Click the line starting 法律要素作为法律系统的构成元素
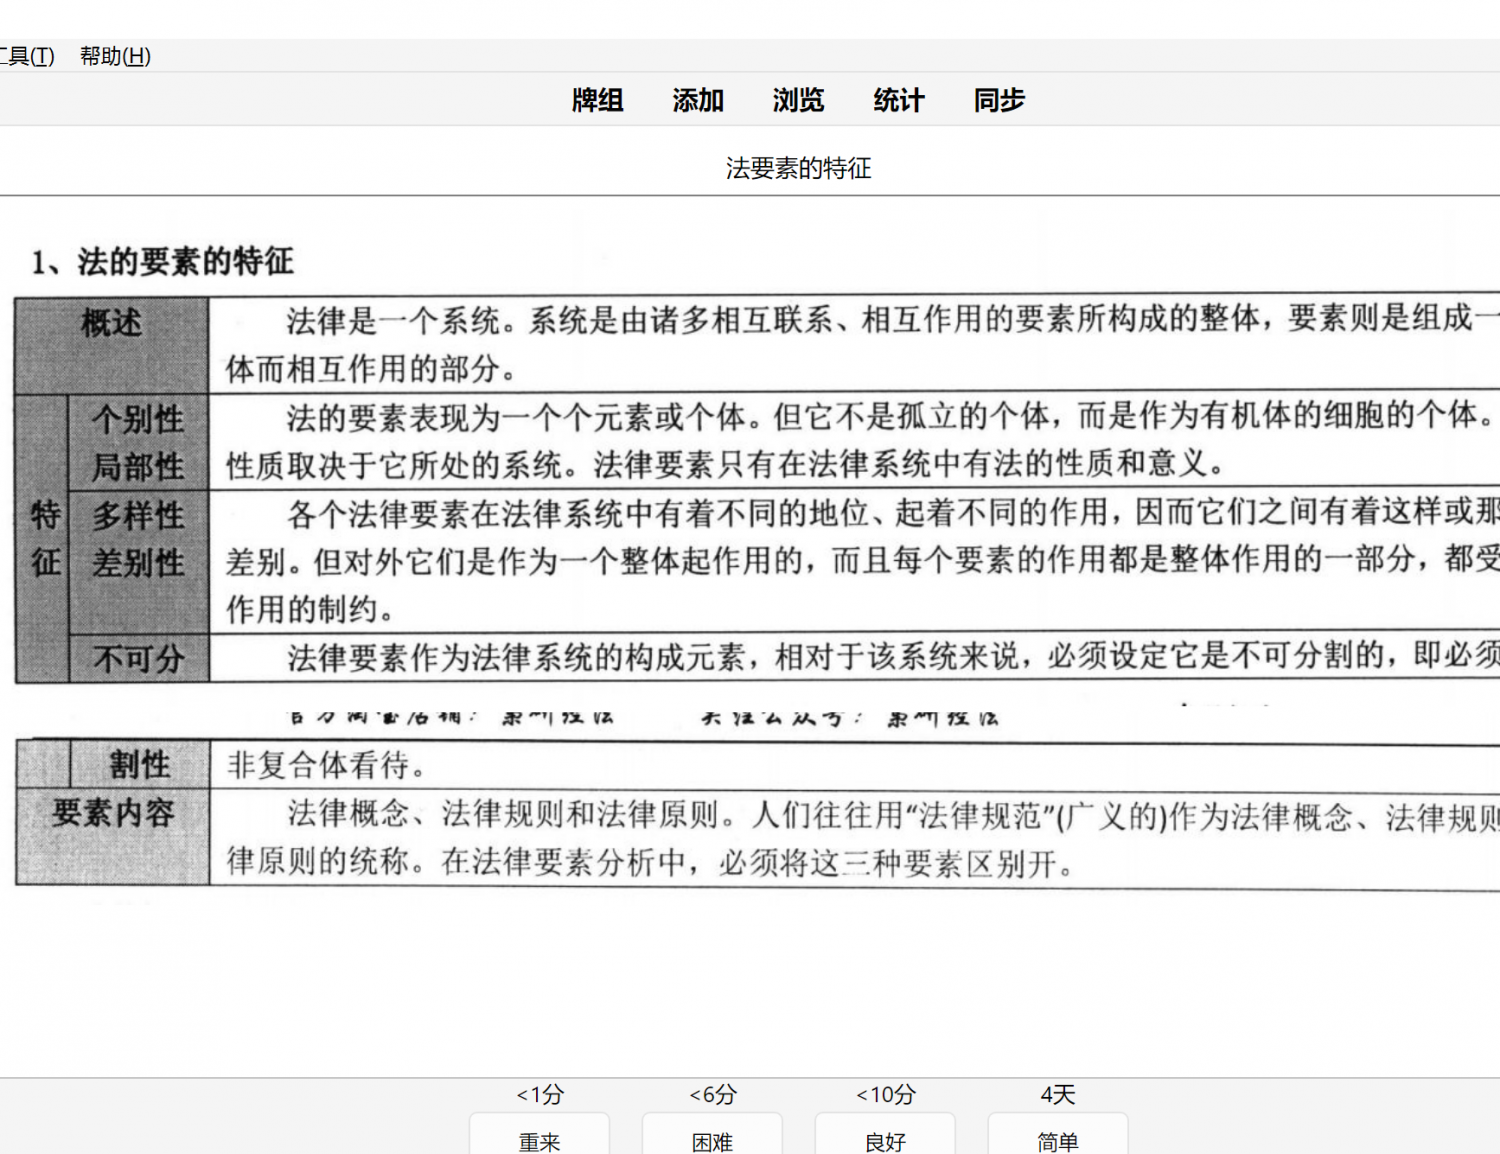This screenshot has width=1500, height=1154. tap(892, 656)
